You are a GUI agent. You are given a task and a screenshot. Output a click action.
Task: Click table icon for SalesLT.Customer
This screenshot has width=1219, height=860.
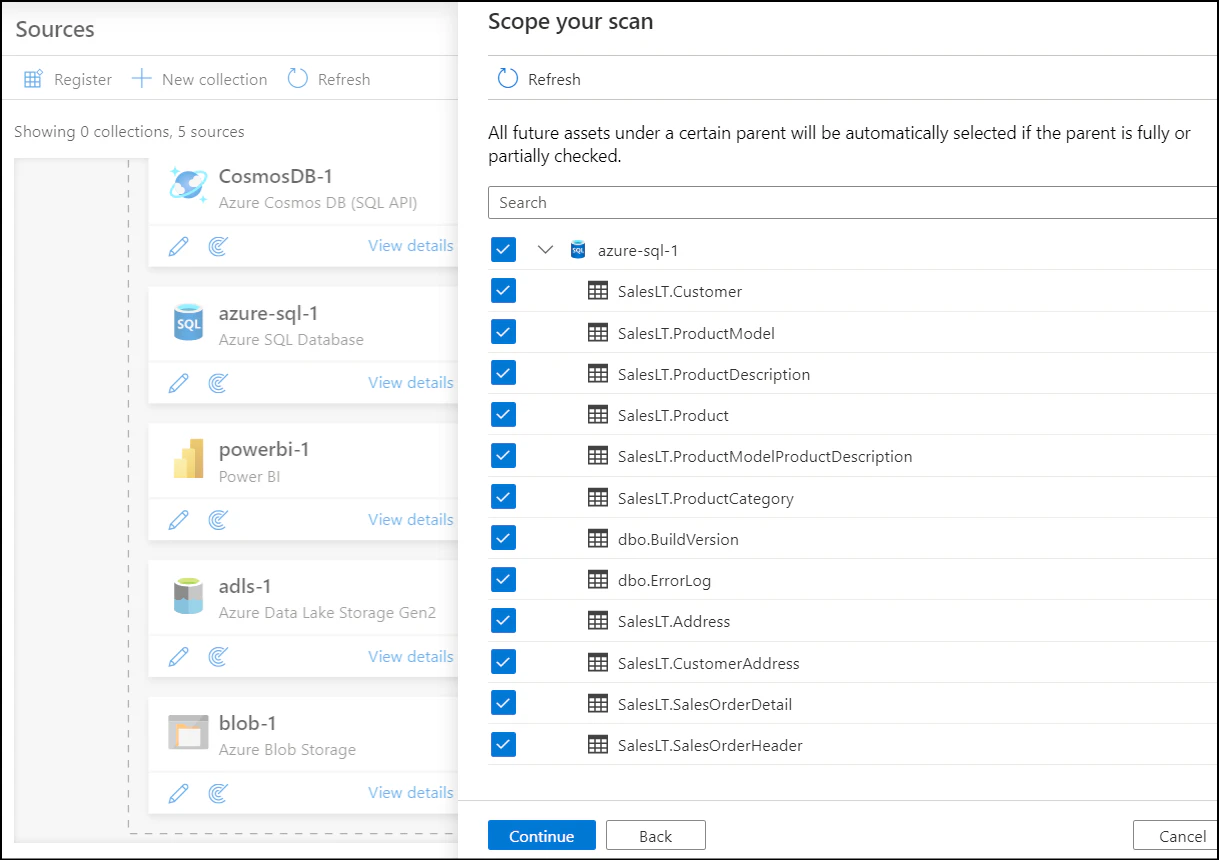click(x=598, y=291)
